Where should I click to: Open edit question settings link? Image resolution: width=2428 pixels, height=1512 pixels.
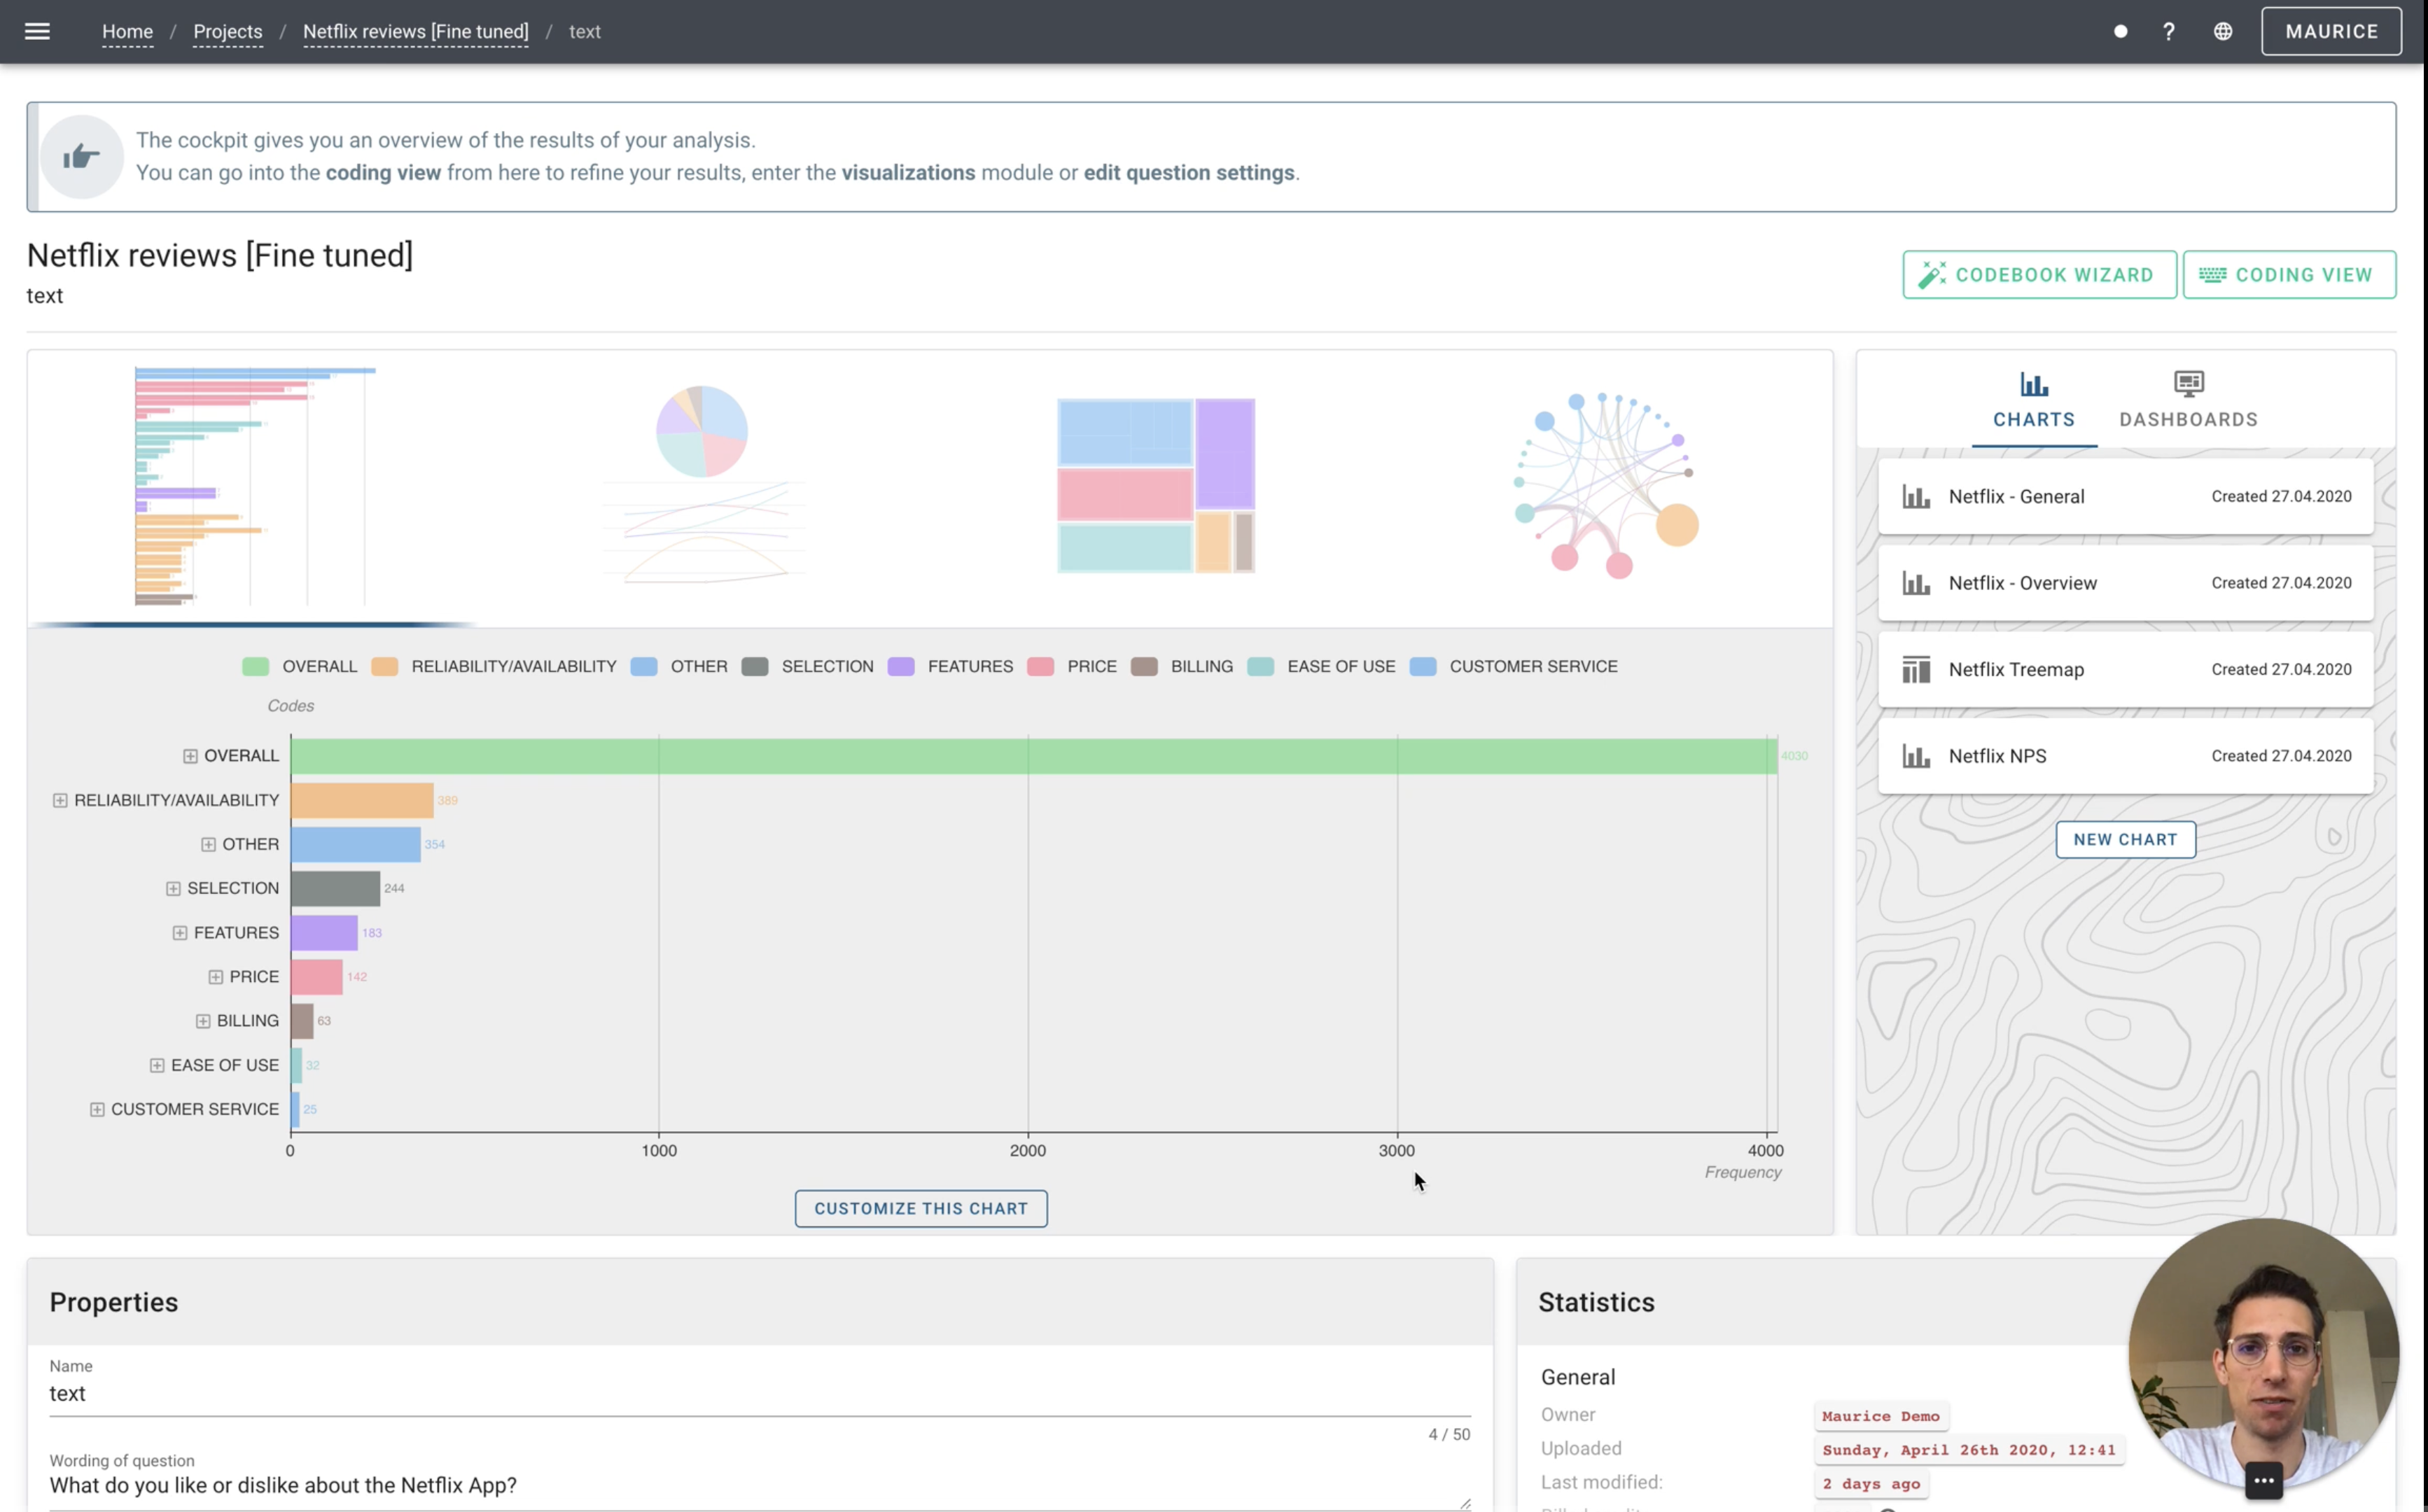[x=1188, y=173]
